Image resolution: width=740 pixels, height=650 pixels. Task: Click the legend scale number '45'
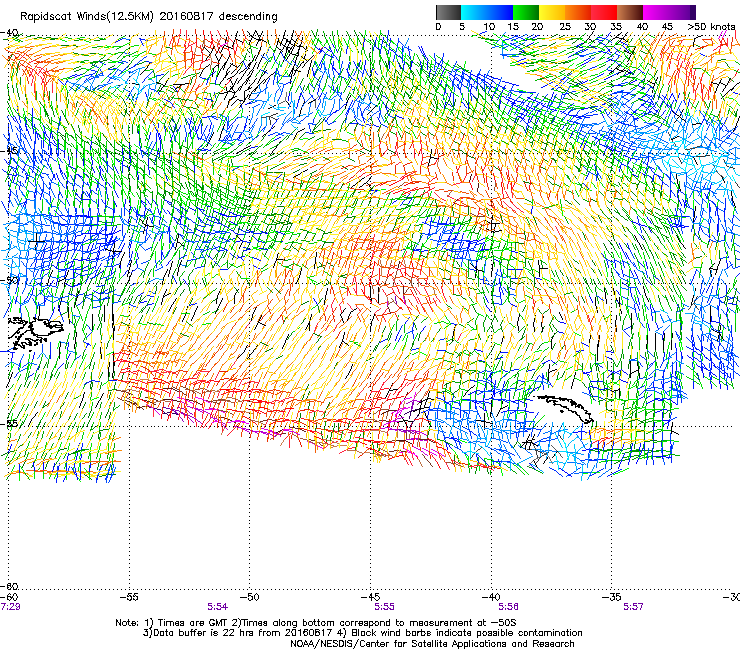click(667, 27)
